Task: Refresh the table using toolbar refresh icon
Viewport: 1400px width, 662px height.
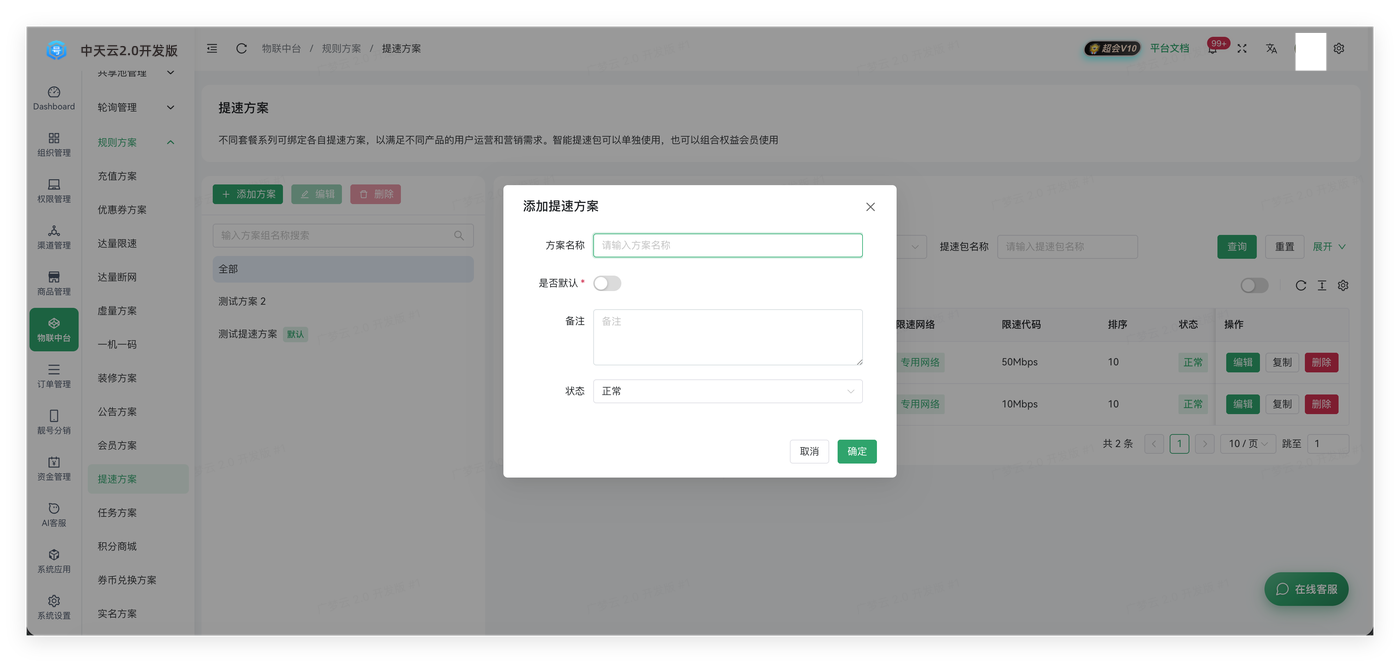Action: pos(1301,285)
